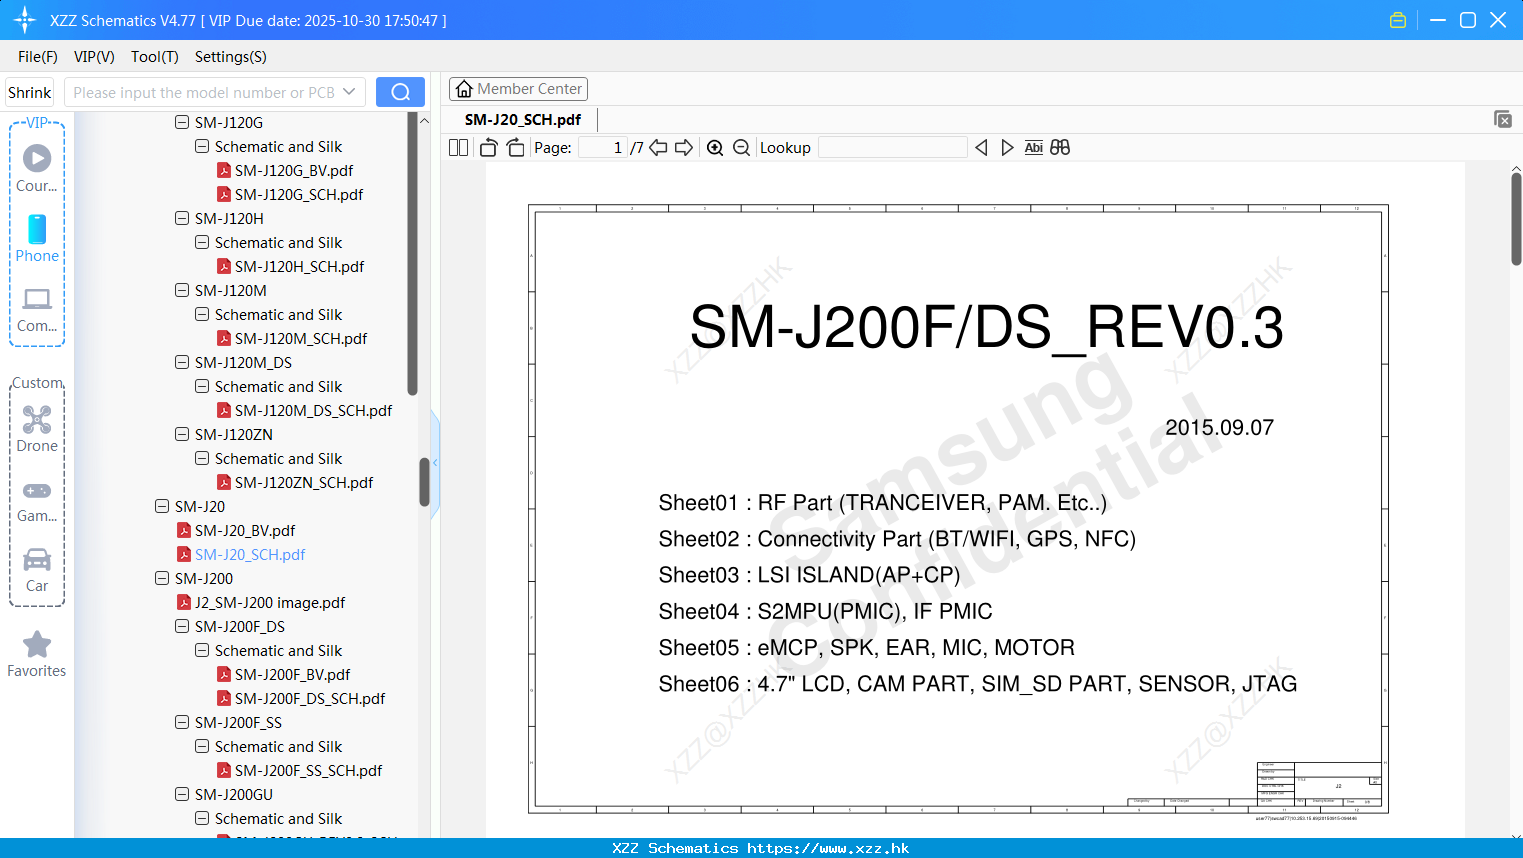Screen dimensions: 1523x858
Task: Collapse Schematic and Silk under SM-J120H
Action: click(x=202, y=242)
